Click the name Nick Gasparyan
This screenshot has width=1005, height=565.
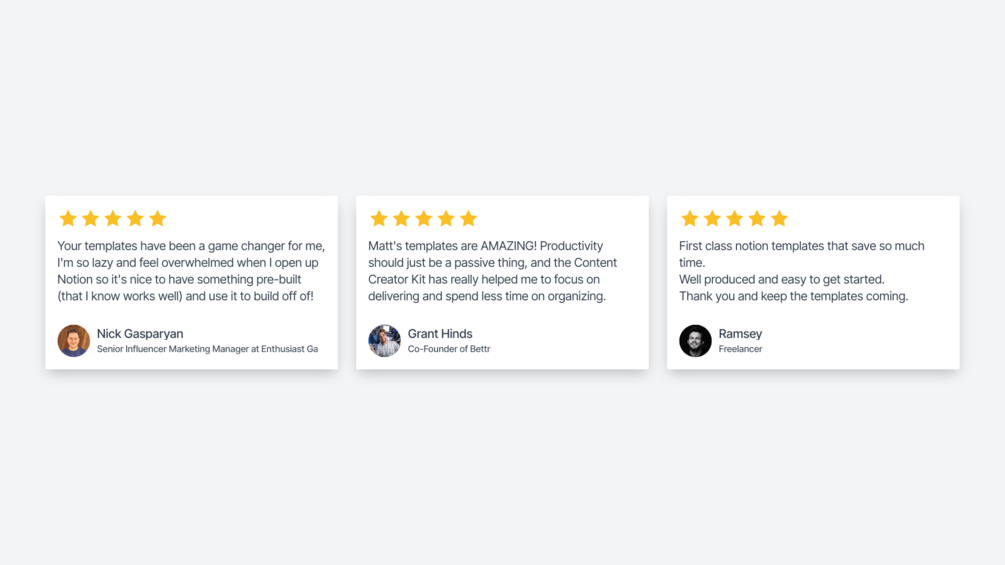pyautogui.click(x=140, y=334)
